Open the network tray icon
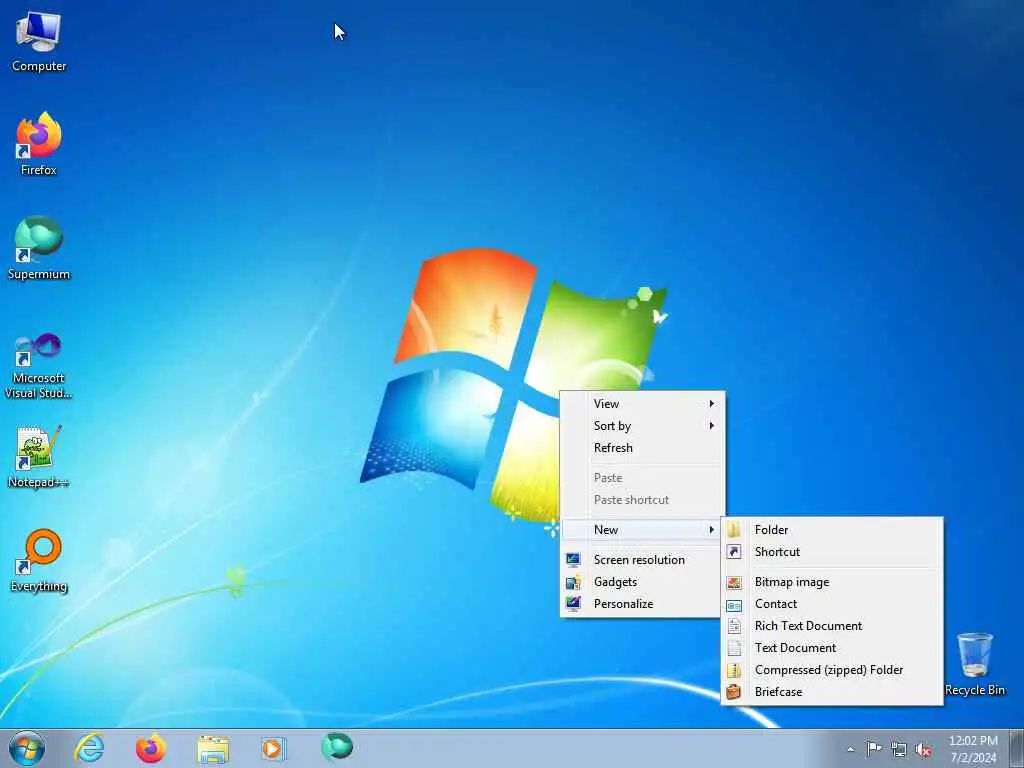This screenshot has height=768, width=1024. pyautogui.click(x=899, y=749)
